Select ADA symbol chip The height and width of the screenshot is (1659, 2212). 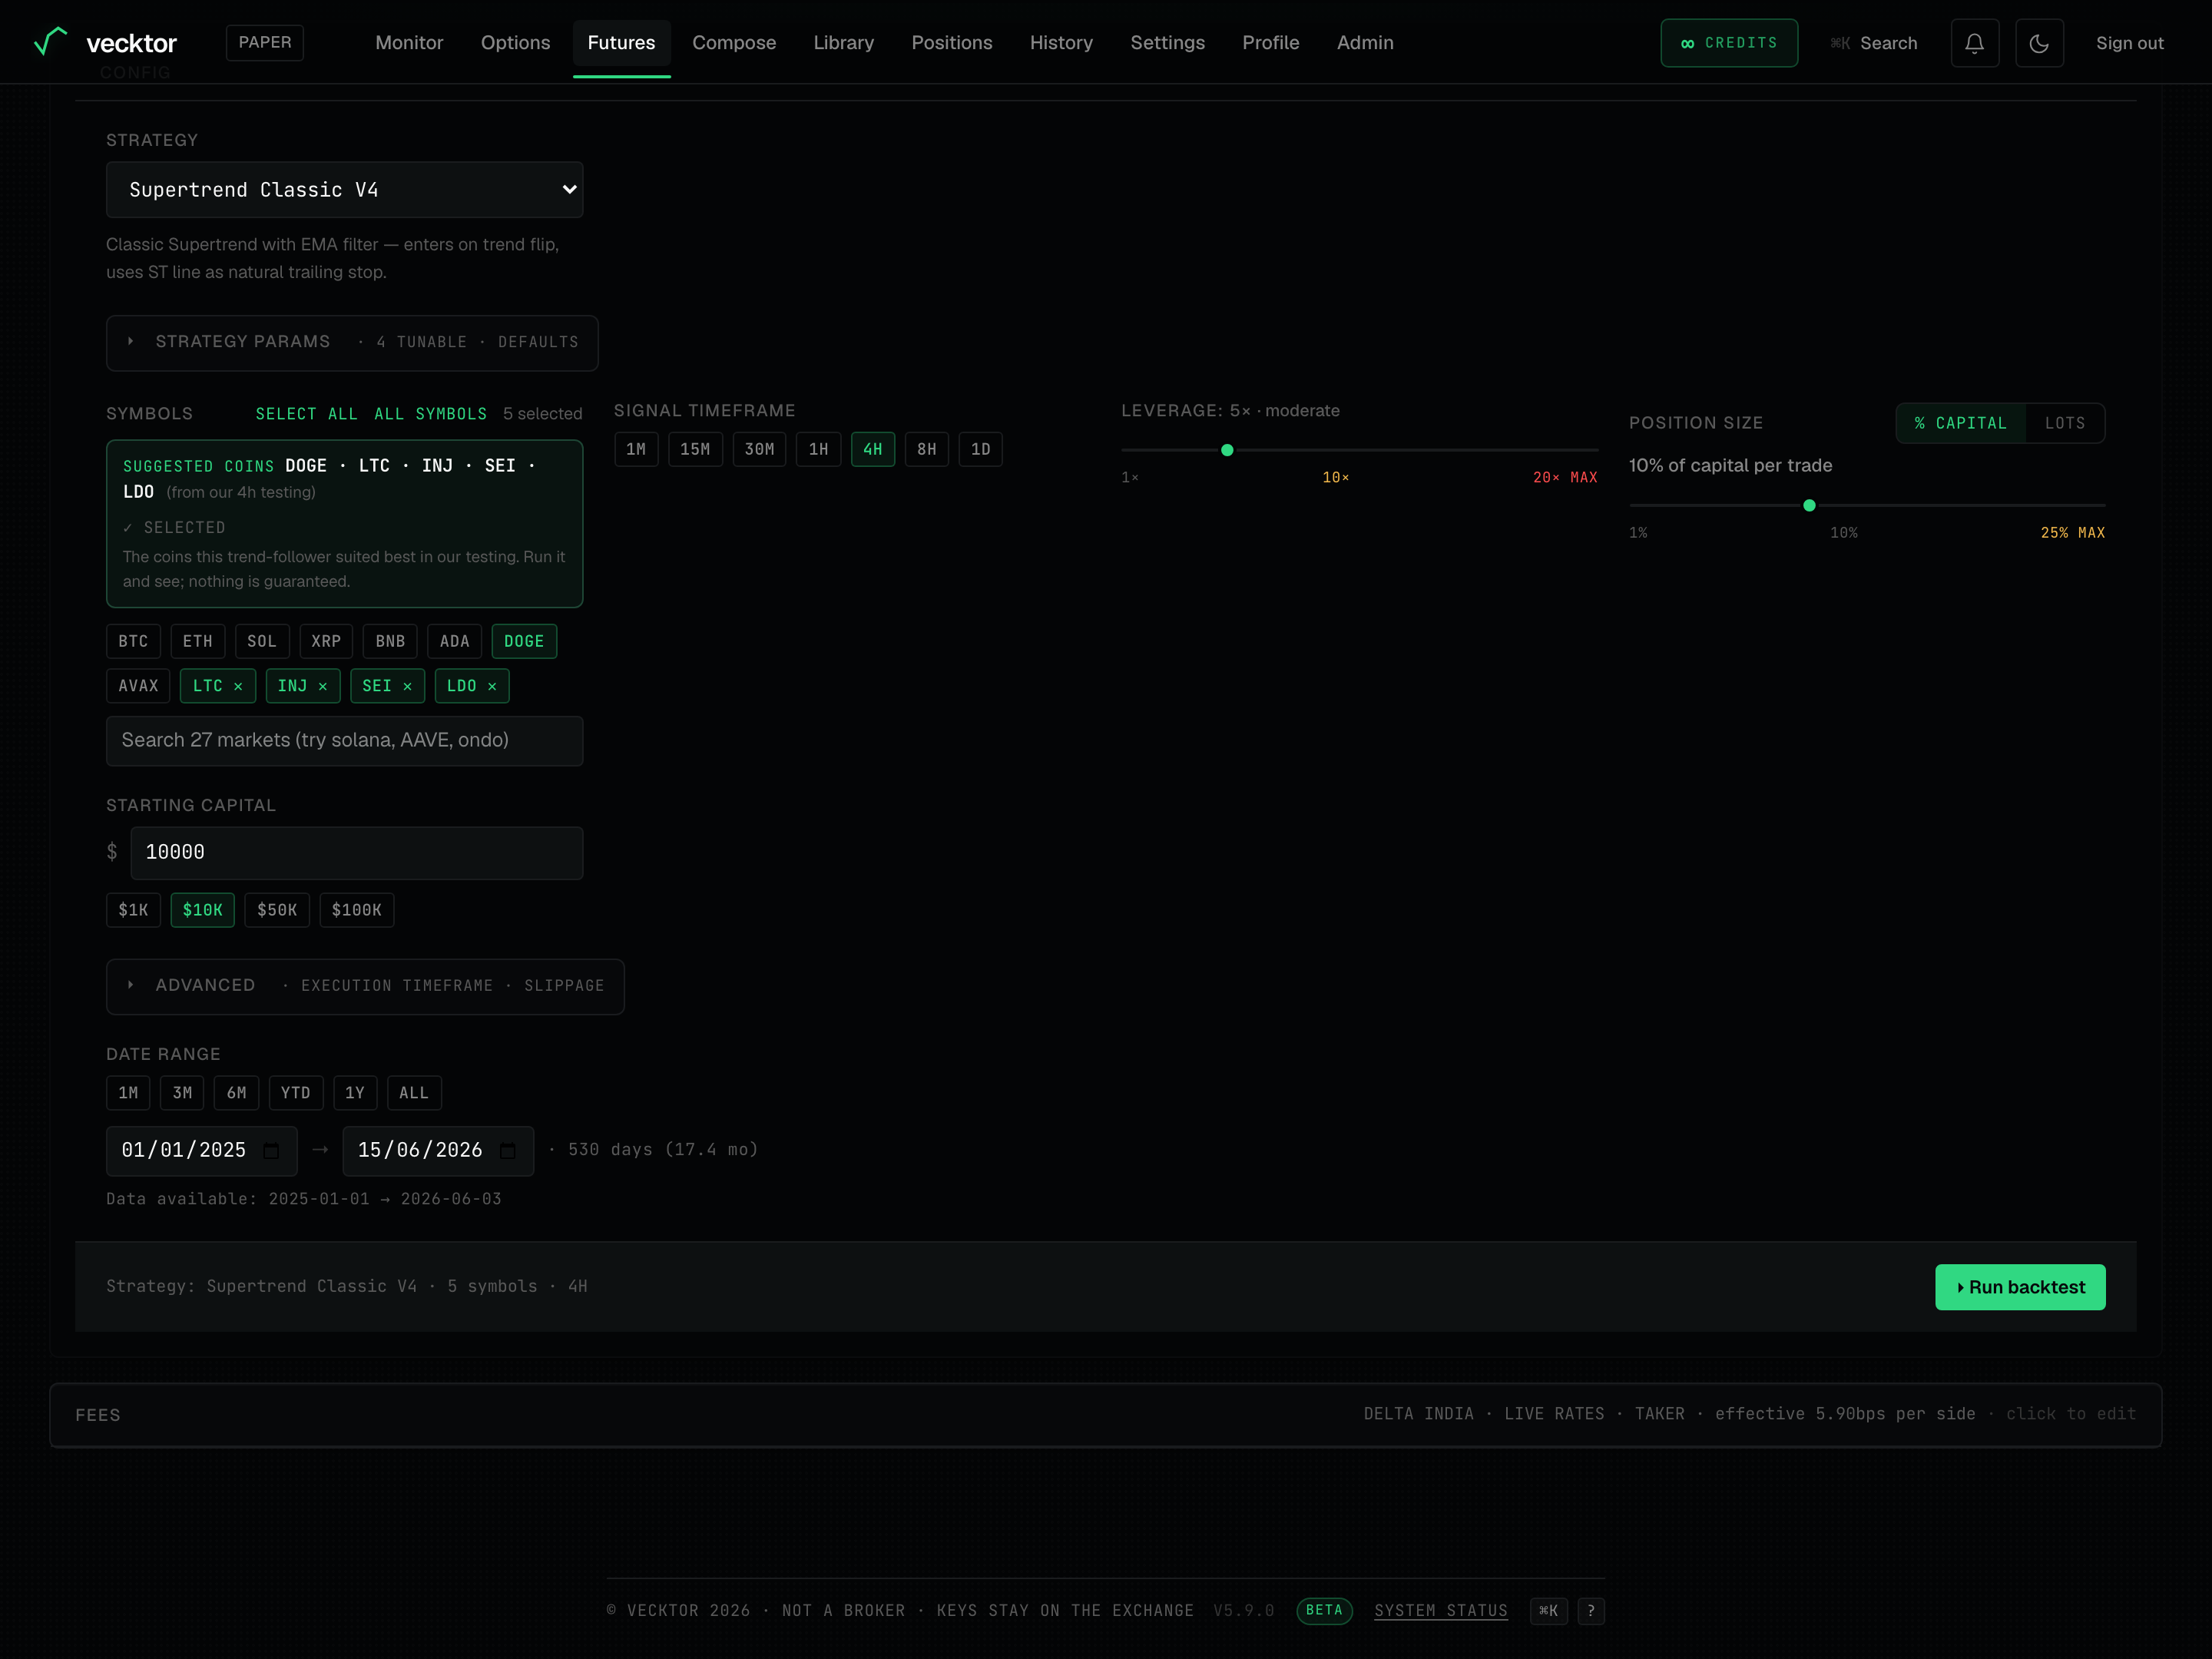454,642
